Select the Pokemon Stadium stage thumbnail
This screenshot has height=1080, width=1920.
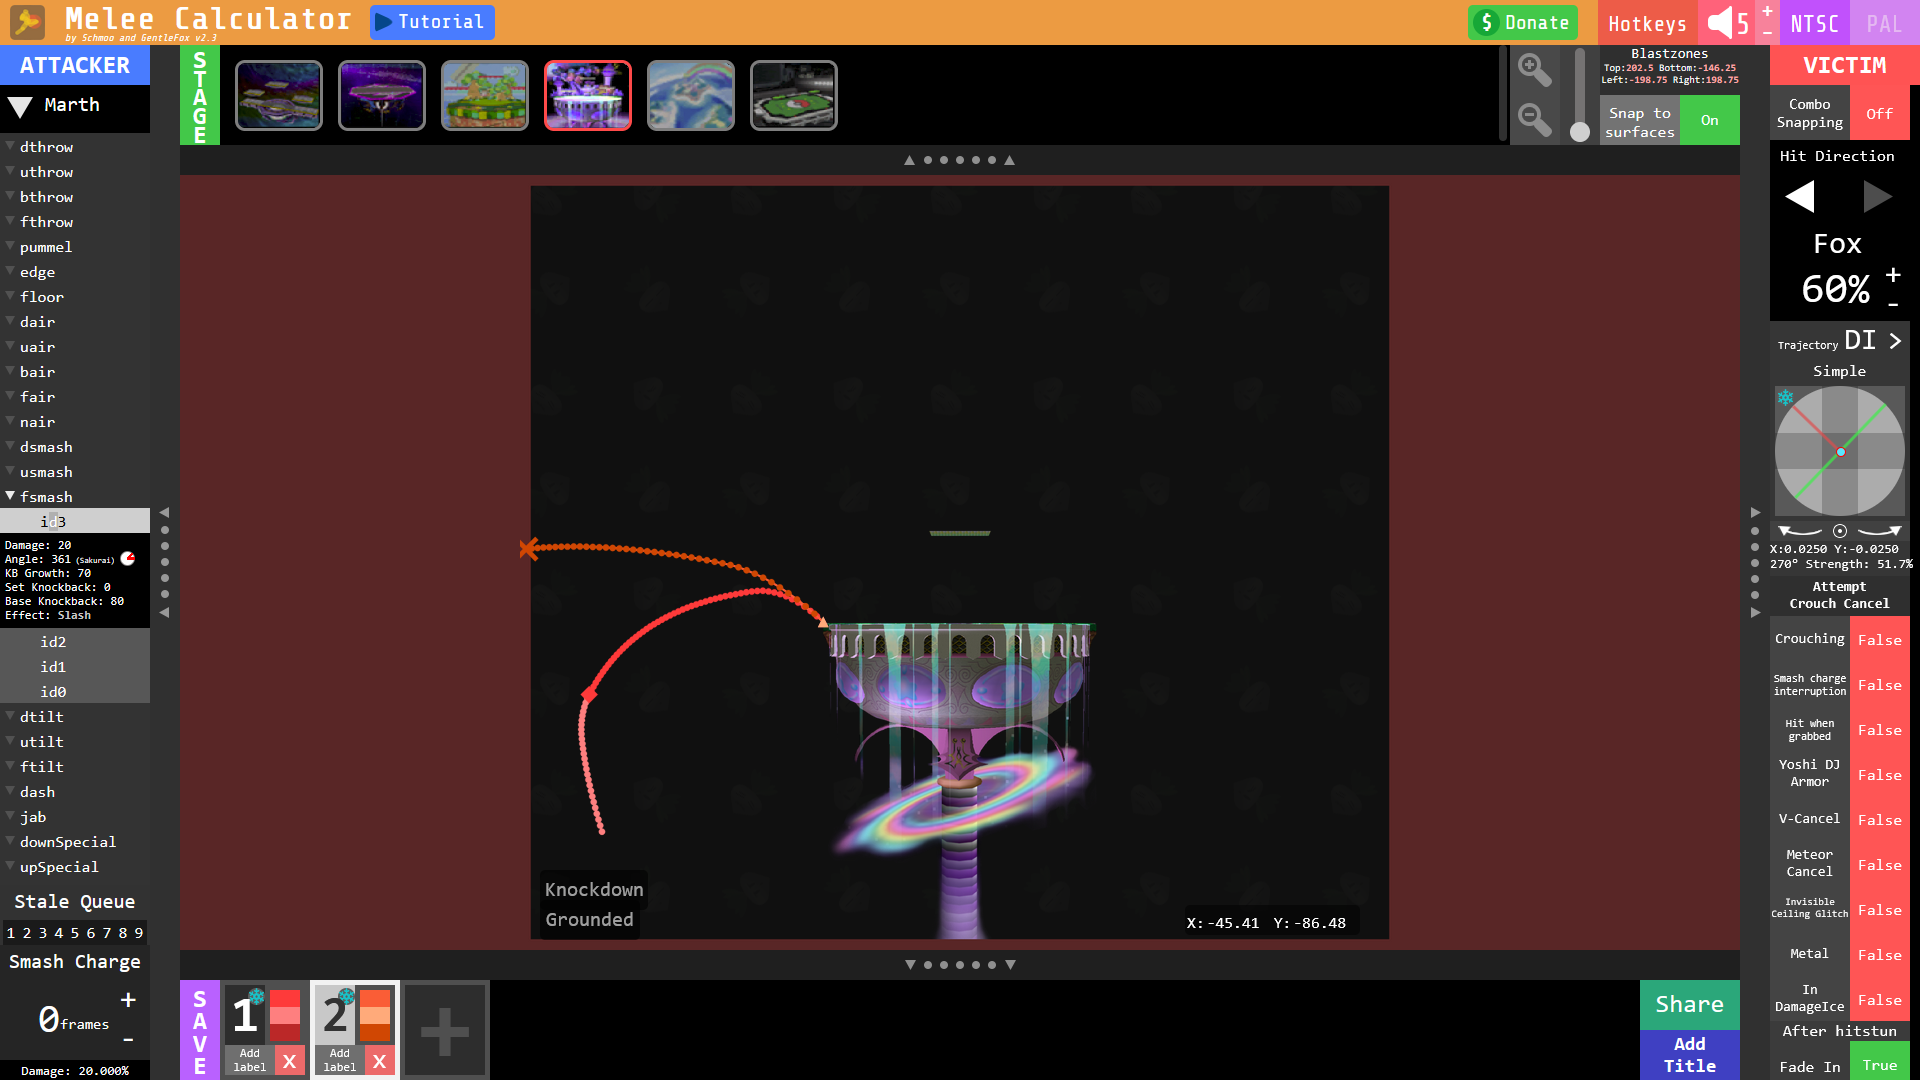coord(794,96)
